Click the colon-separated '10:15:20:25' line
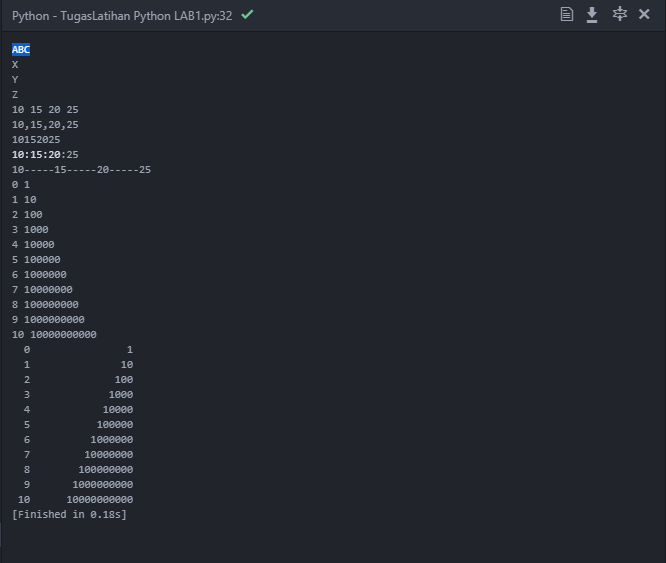The image size is (666, 563). [x=45, y=155]
